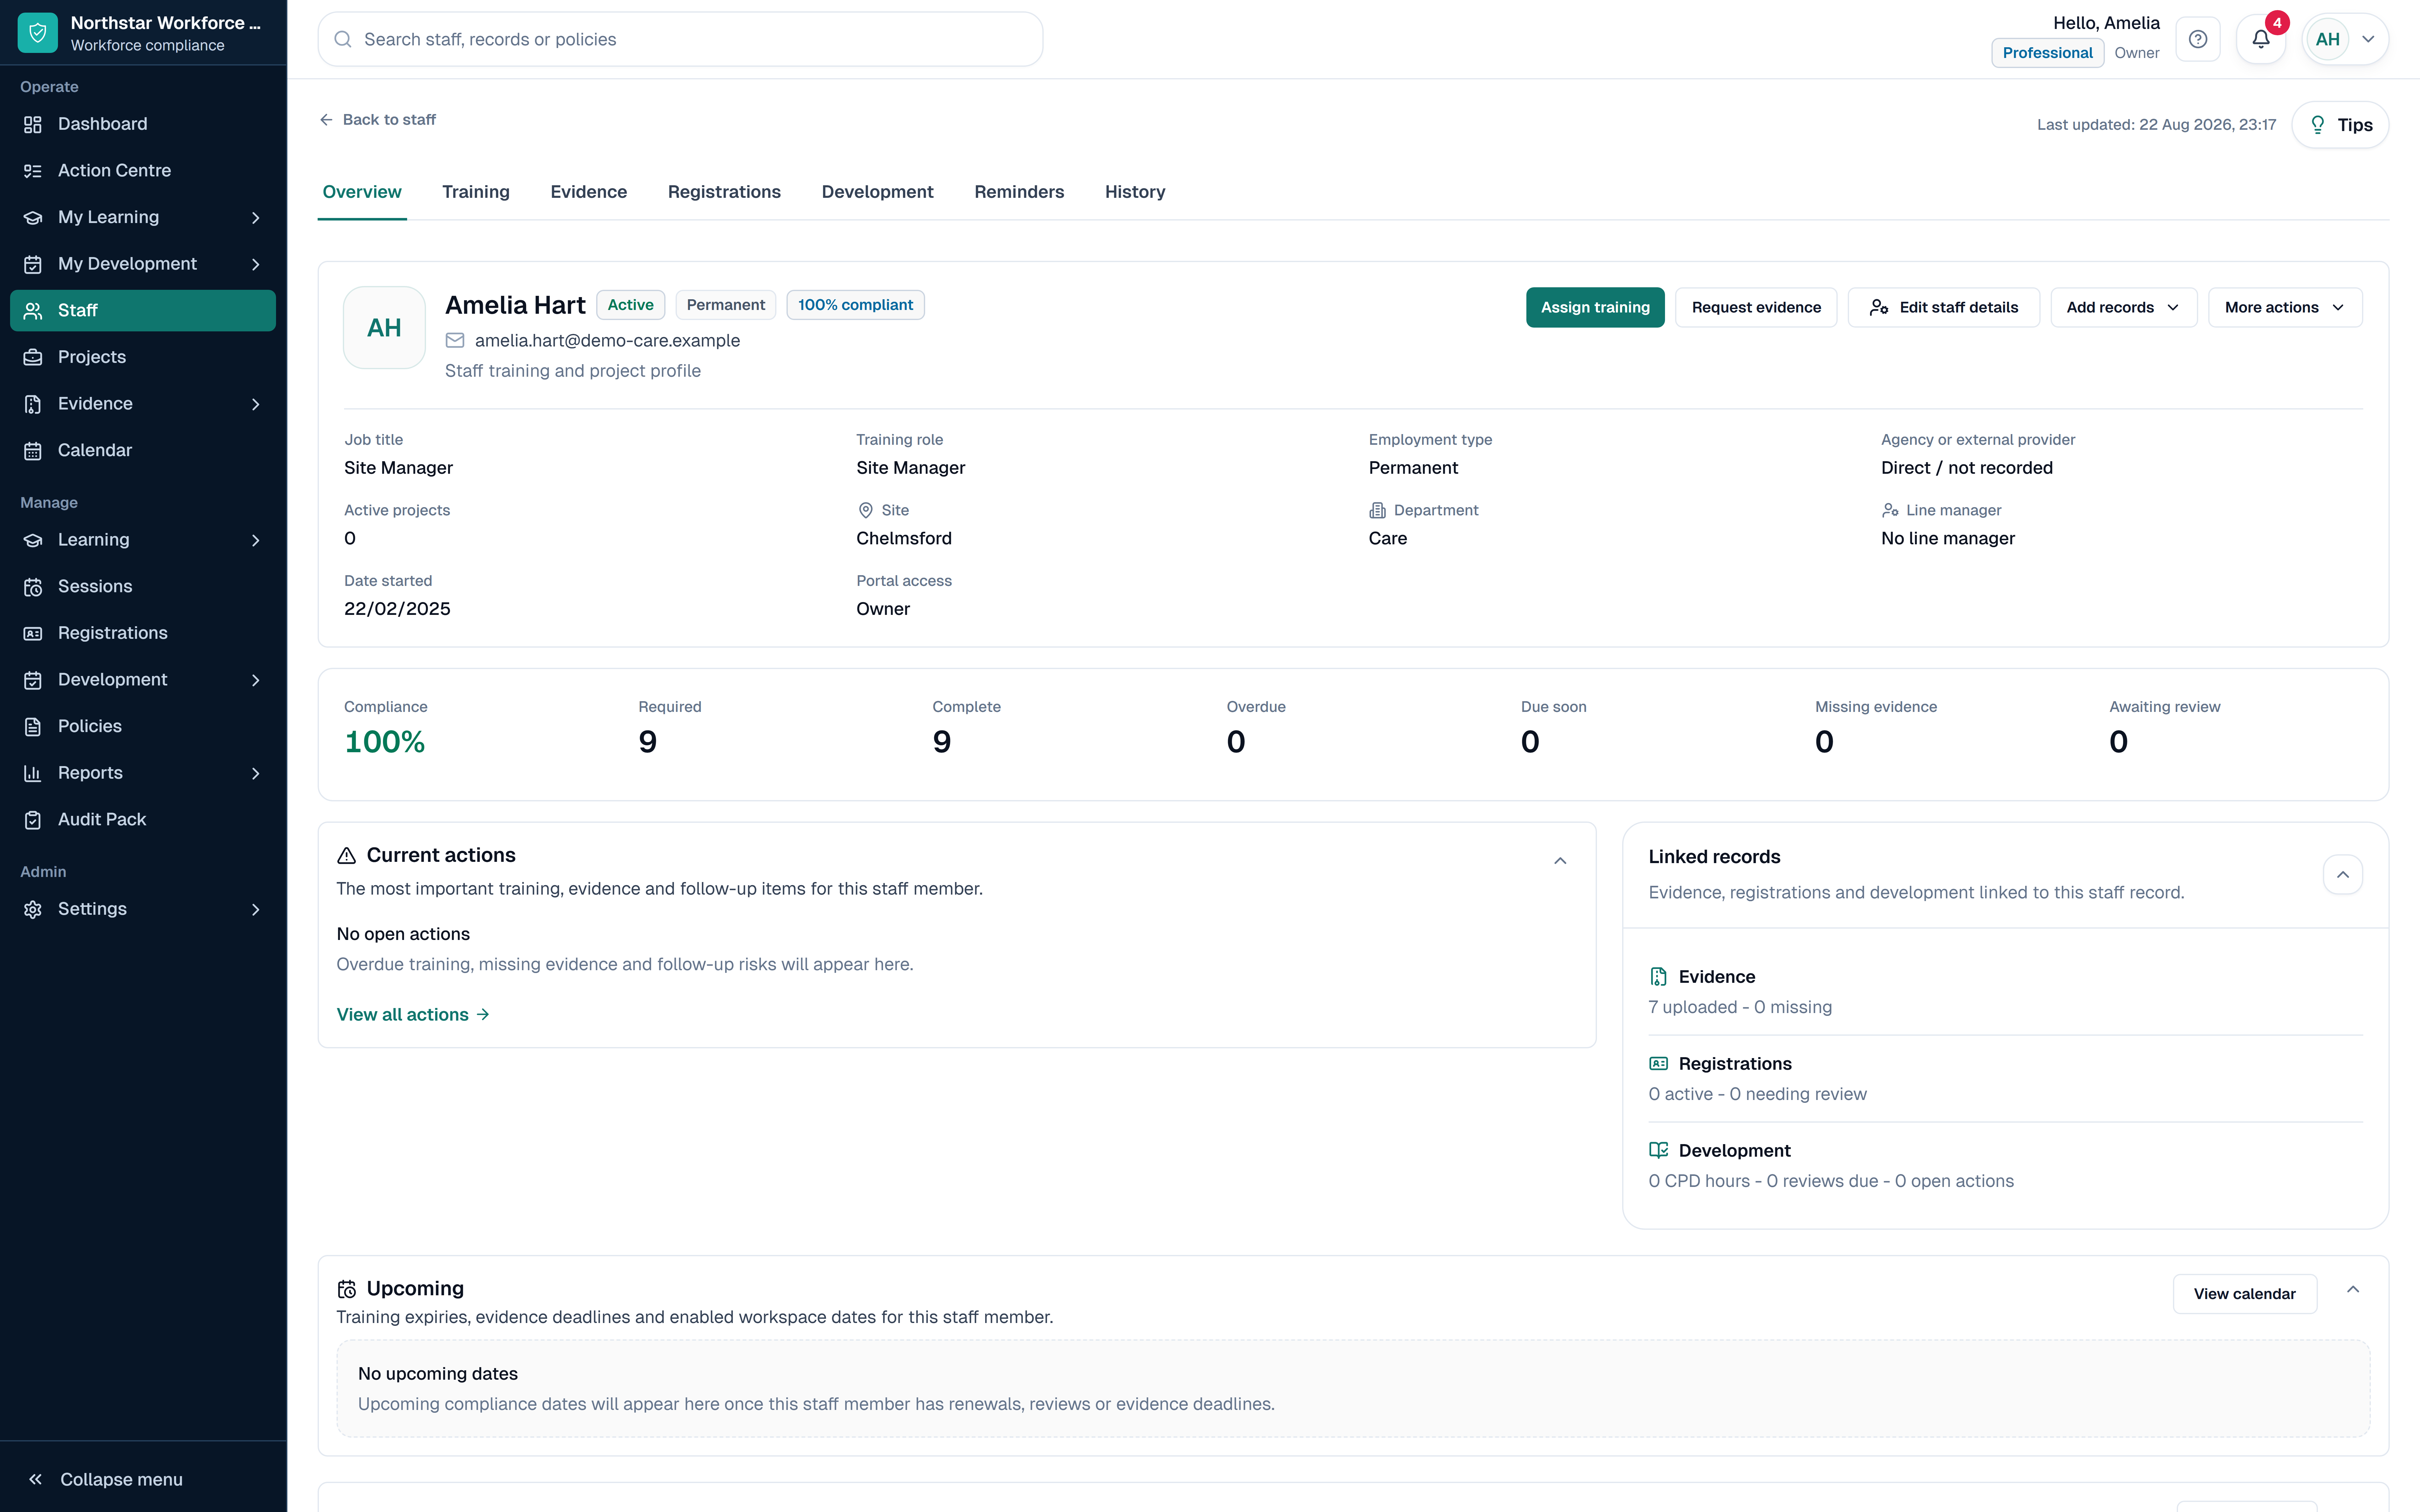Open Projects from the sidebar
This screenshot has height=1512, width=2420.
pyautogui.click(x=143, y=357)
